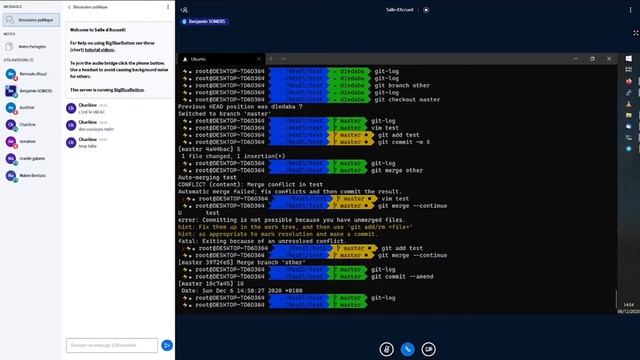The width and height of the screenshot is (640, 360).
Task: Select martin galems in the user list
Action: [31, 158]
